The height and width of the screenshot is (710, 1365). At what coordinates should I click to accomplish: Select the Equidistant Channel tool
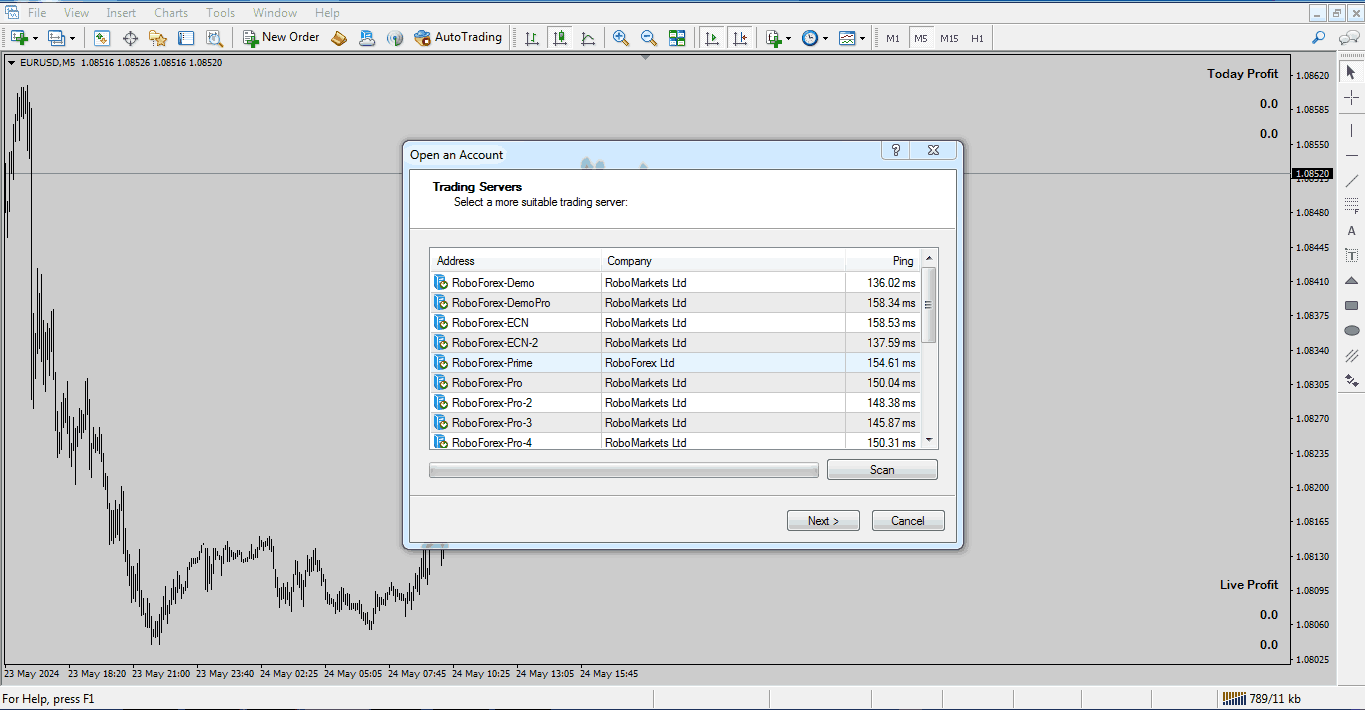(x=1352, y=356)
